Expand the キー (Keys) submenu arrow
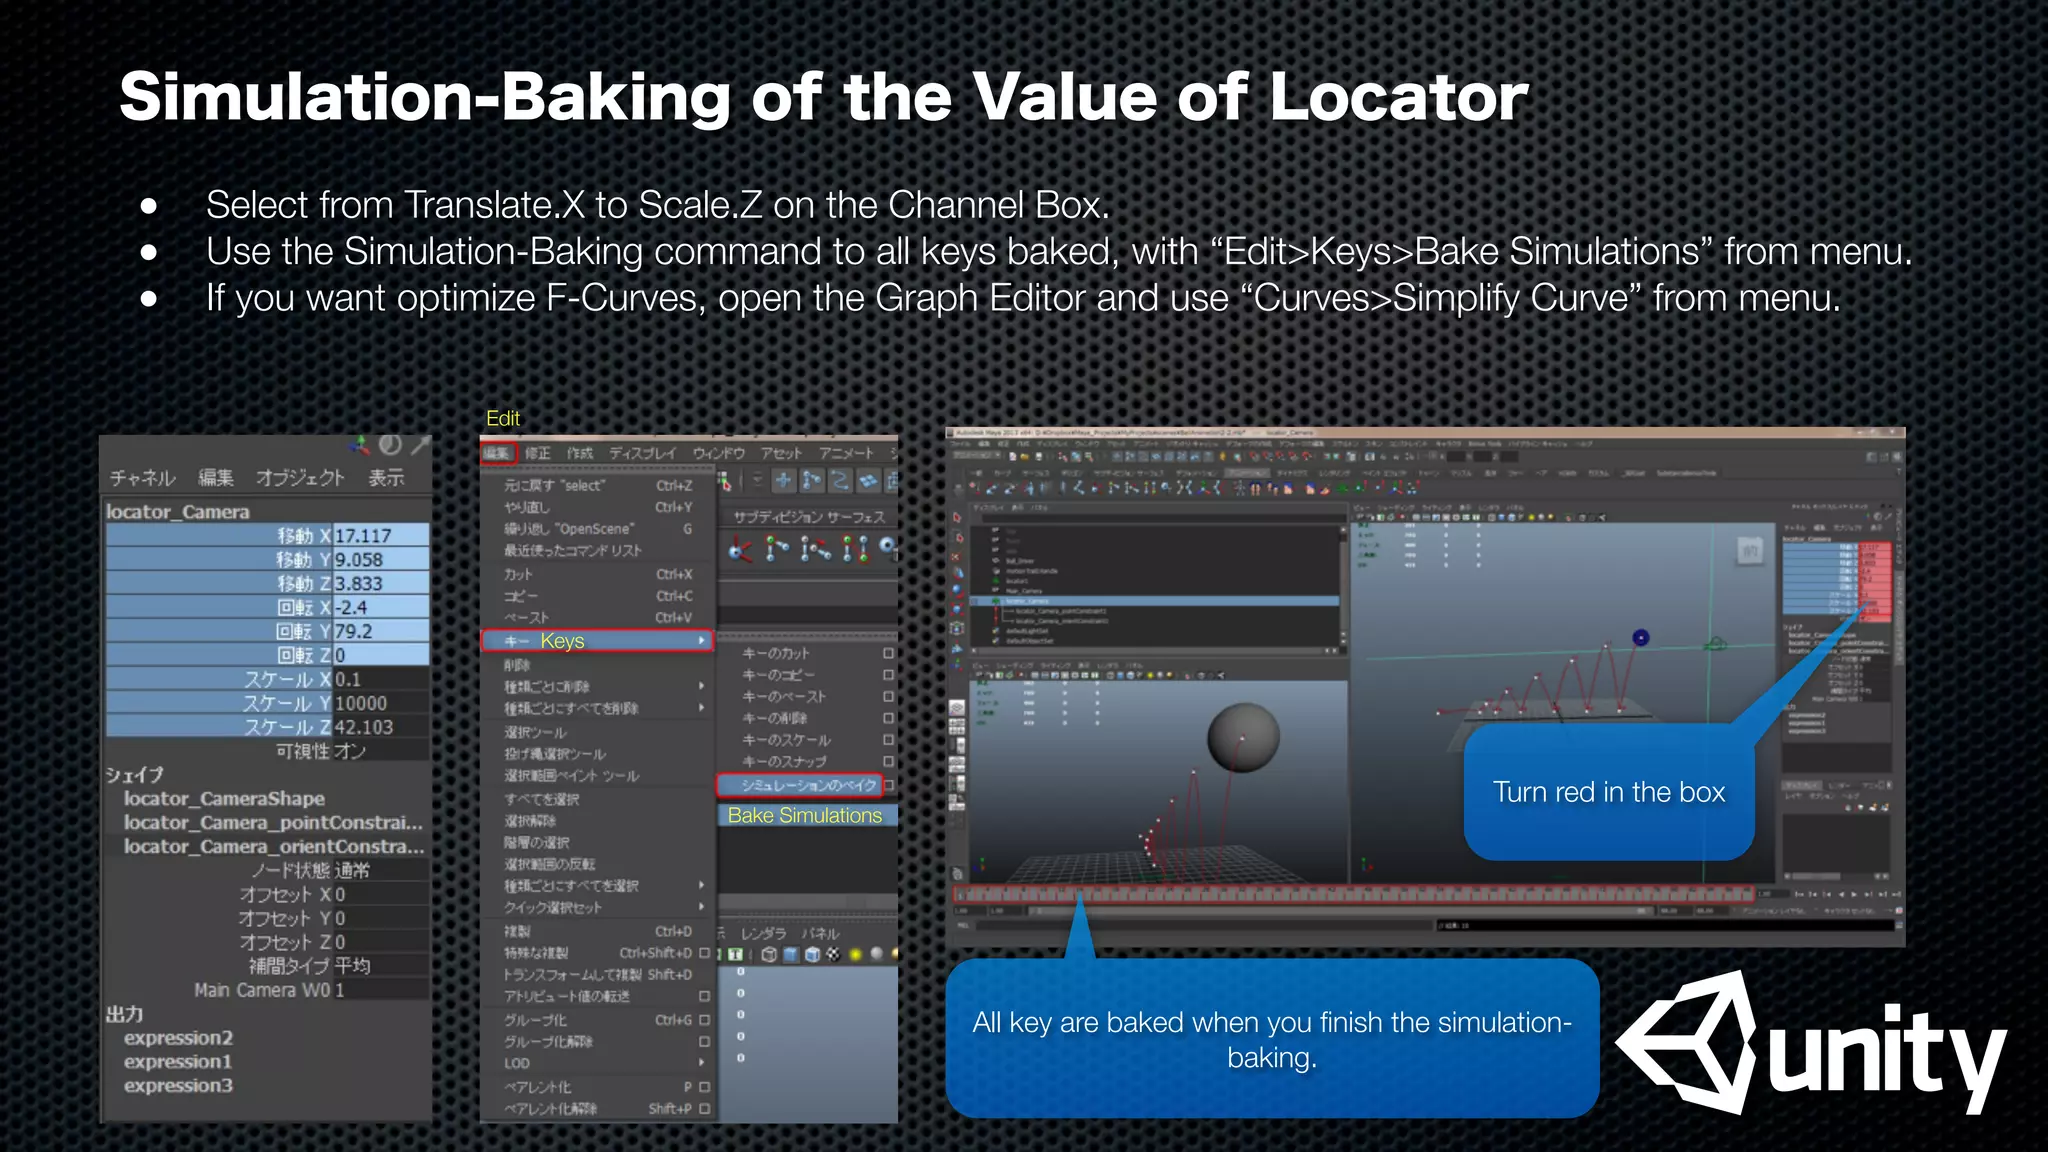The image size is (2048, 1152). pyautogui.click(x=702, y=641)
